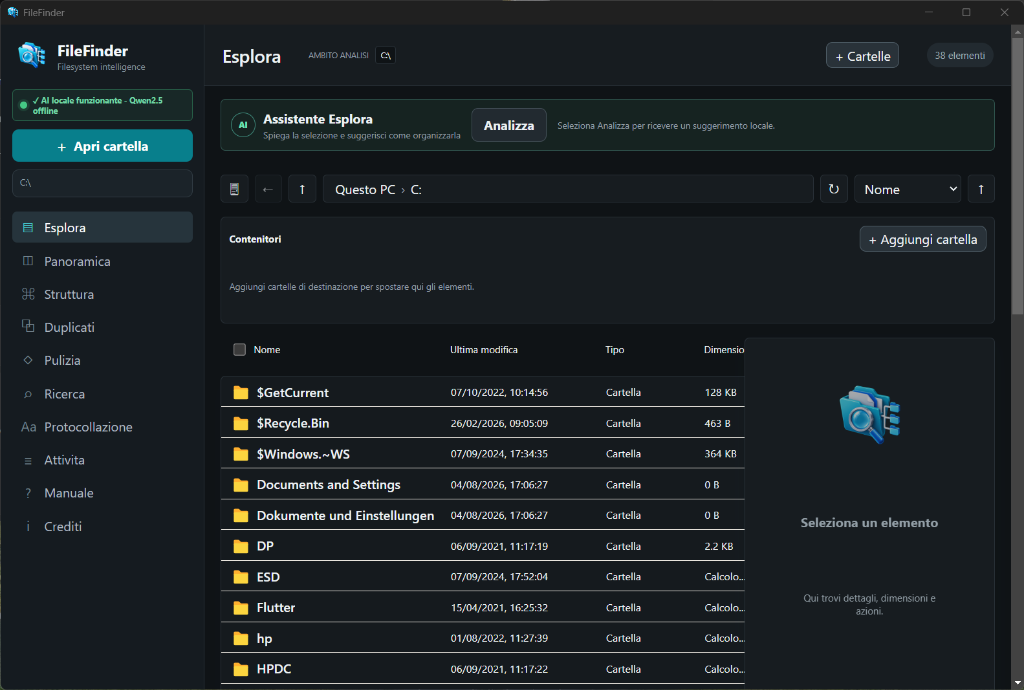This screenshot has width=1024, height=690.
Task: Open the Ricerca section
Action: [x=103, y=394]
